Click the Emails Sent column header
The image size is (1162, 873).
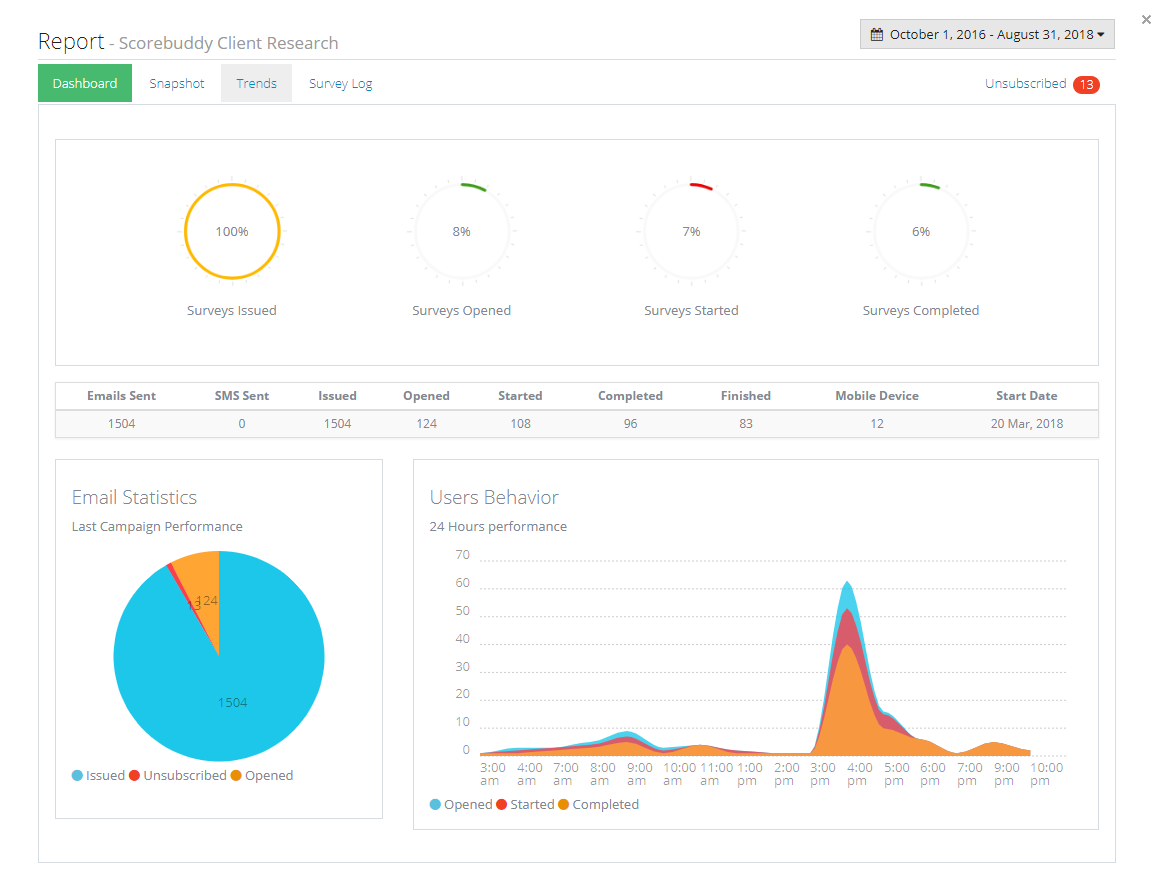tap(121, 396)
